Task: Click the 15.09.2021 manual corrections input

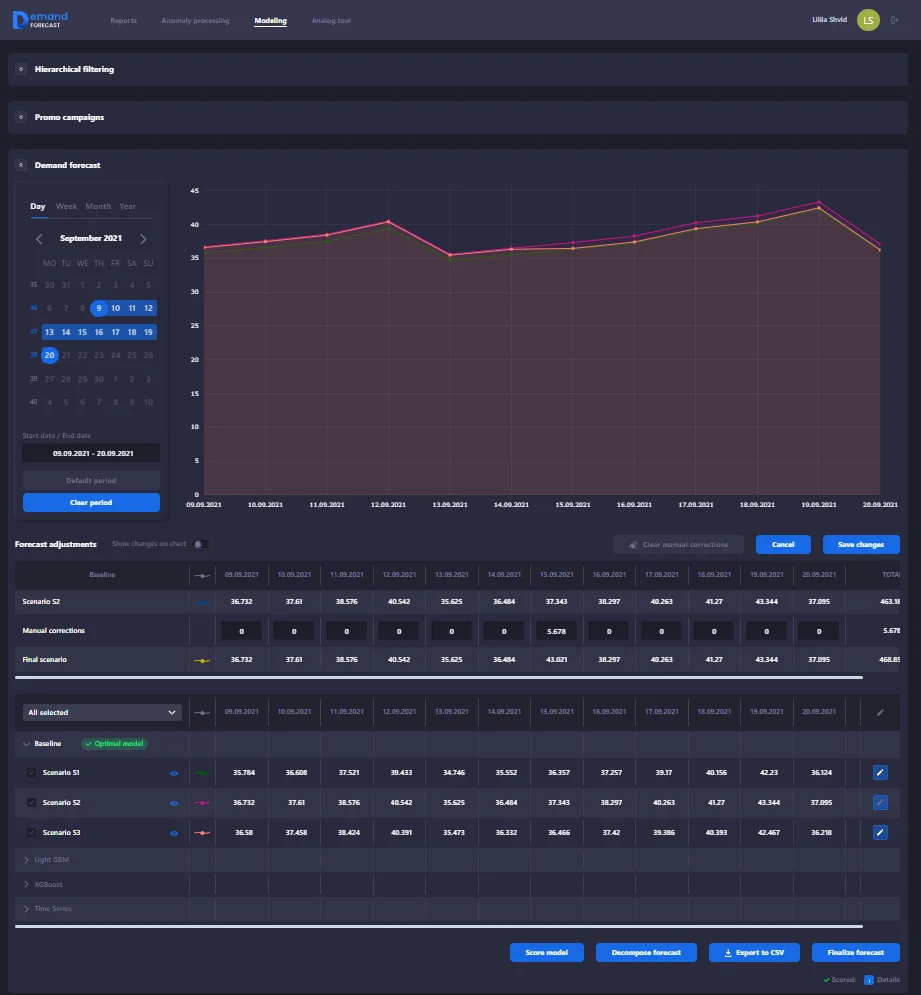Action: 556,631
